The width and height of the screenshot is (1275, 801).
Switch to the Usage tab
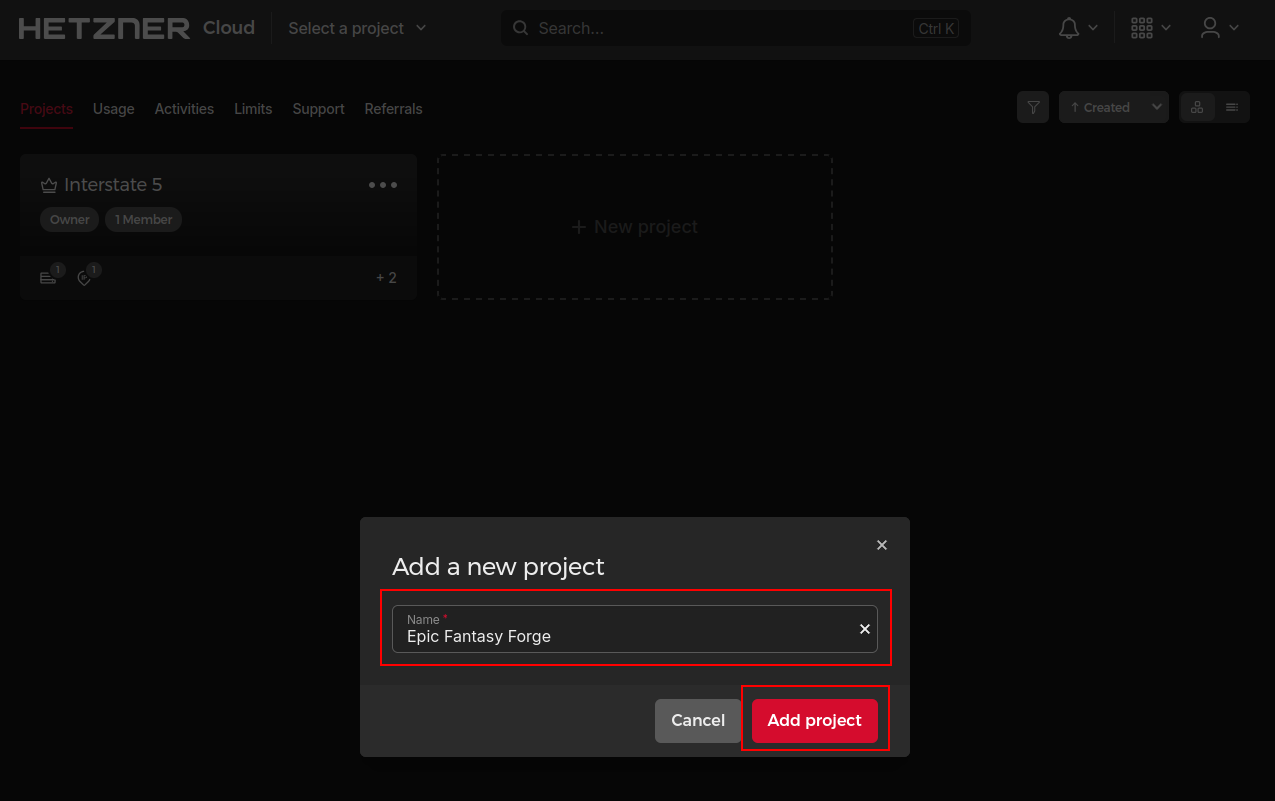click(x=113, y=109)
